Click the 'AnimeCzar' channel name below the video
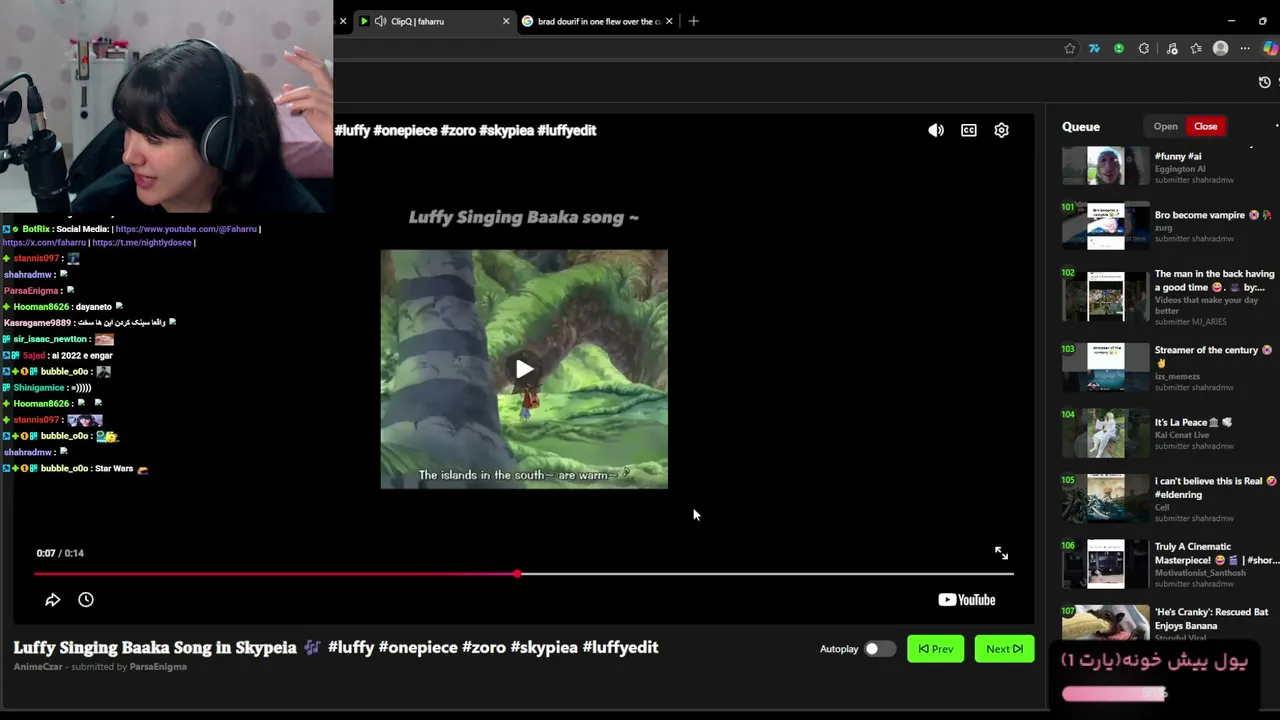The height and width of the screenshot is (720, 1280). tap(37, 667)
